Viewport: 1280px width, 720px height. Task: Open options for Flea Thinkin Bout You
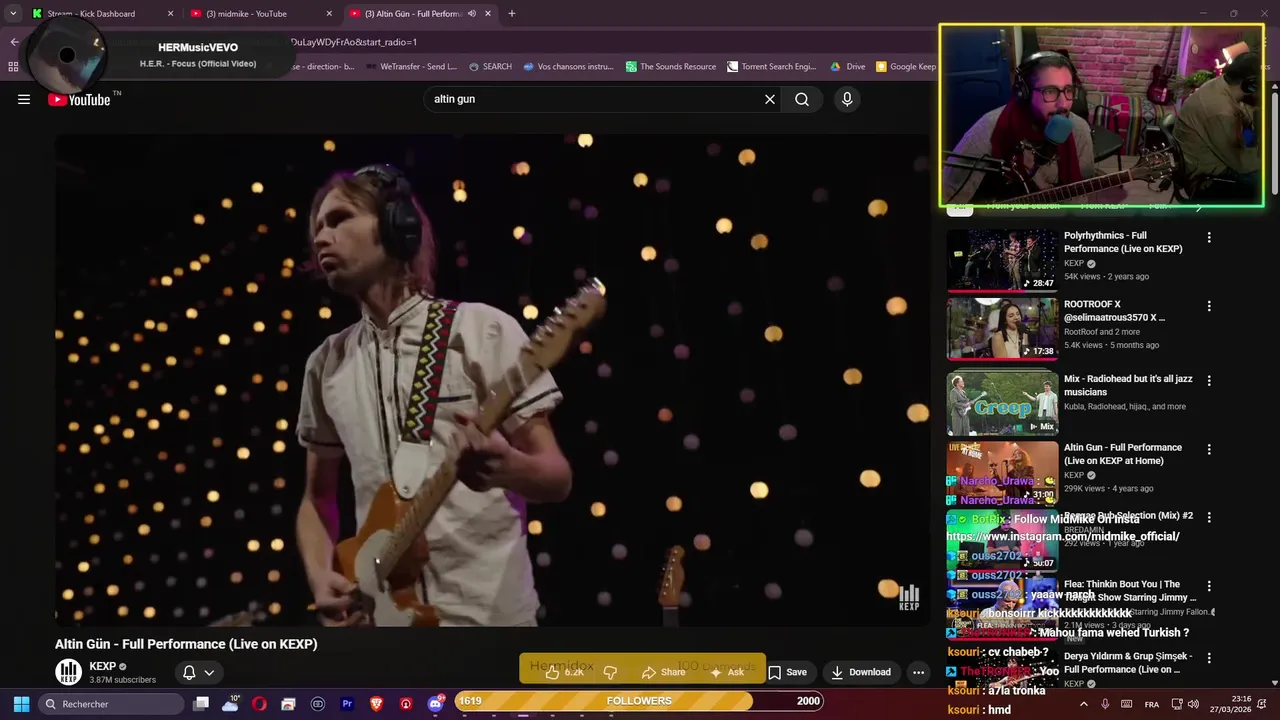tap(1209, 586)
